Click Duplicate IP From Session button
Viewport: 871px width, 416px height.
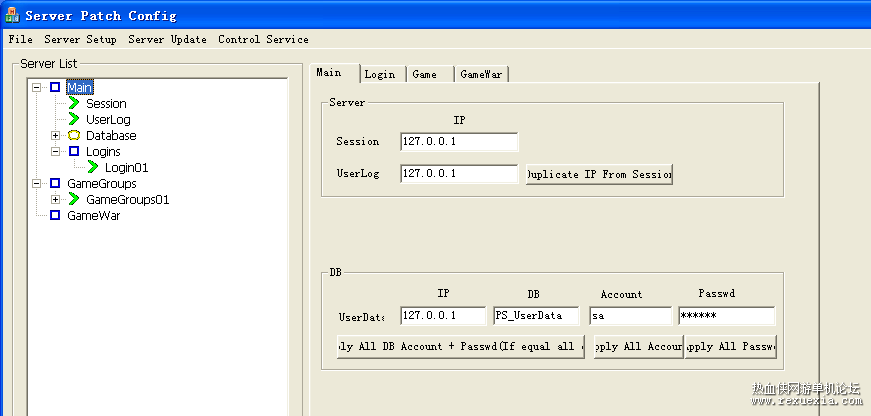(x=599, y=174)
